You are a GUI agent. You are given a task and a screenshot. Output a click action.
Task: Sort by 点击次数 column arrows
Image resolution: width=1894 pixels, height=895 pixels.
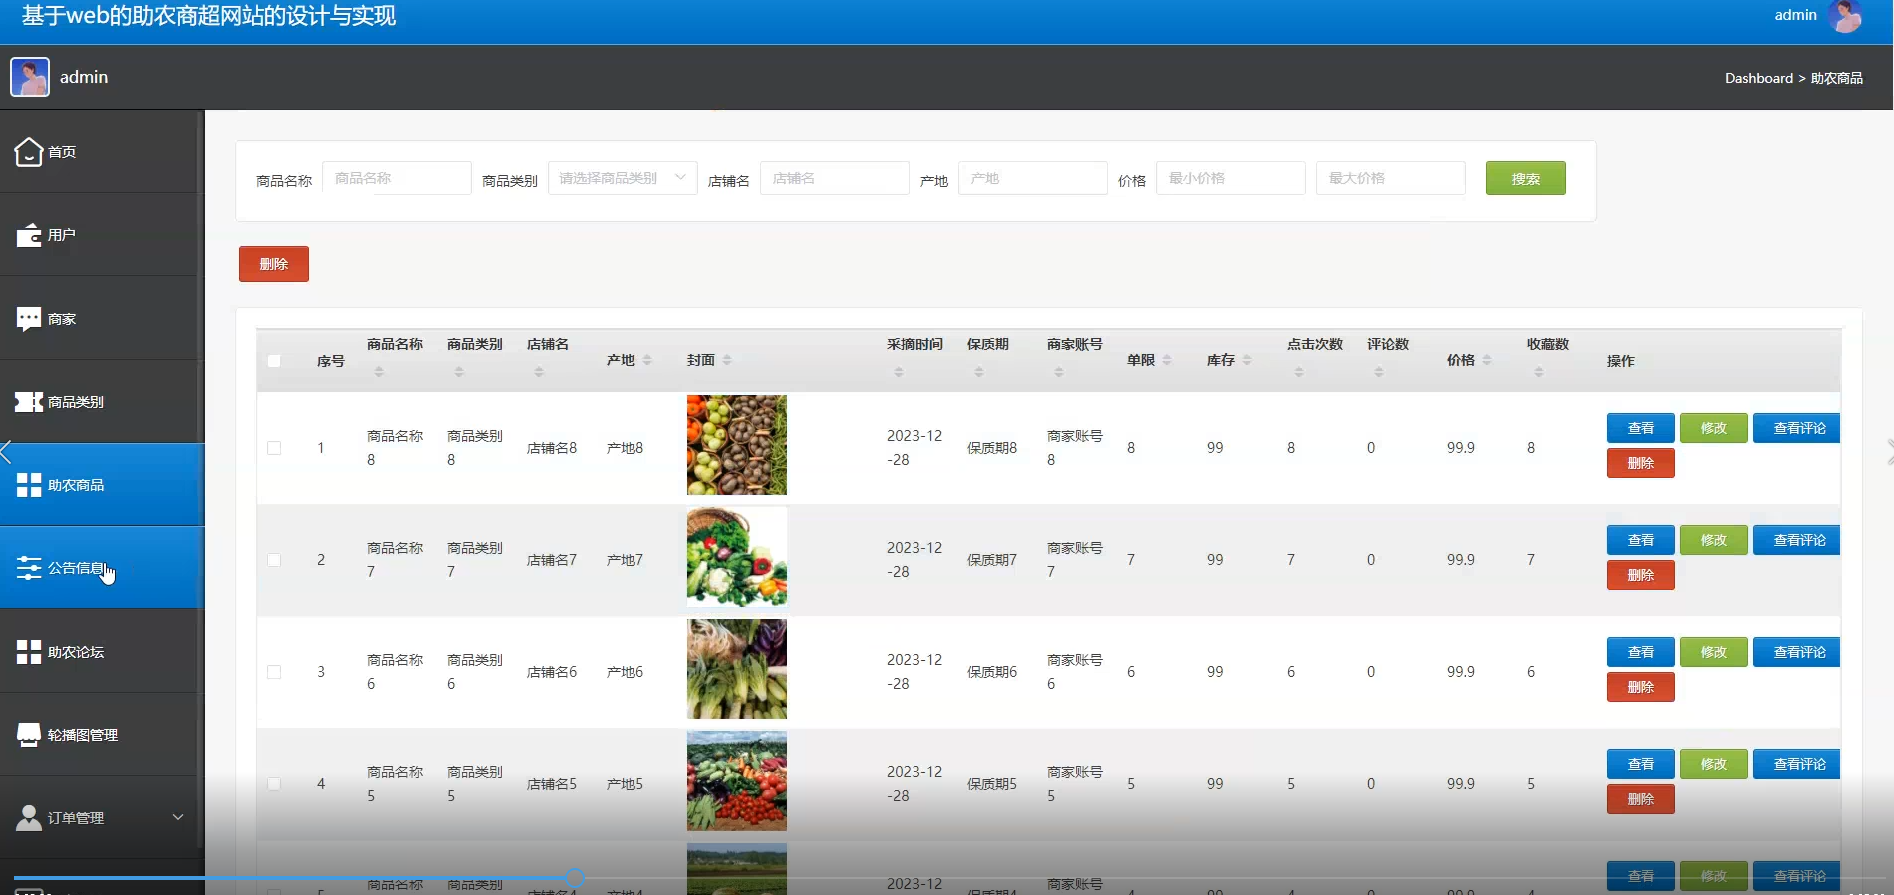point(1299,372)
